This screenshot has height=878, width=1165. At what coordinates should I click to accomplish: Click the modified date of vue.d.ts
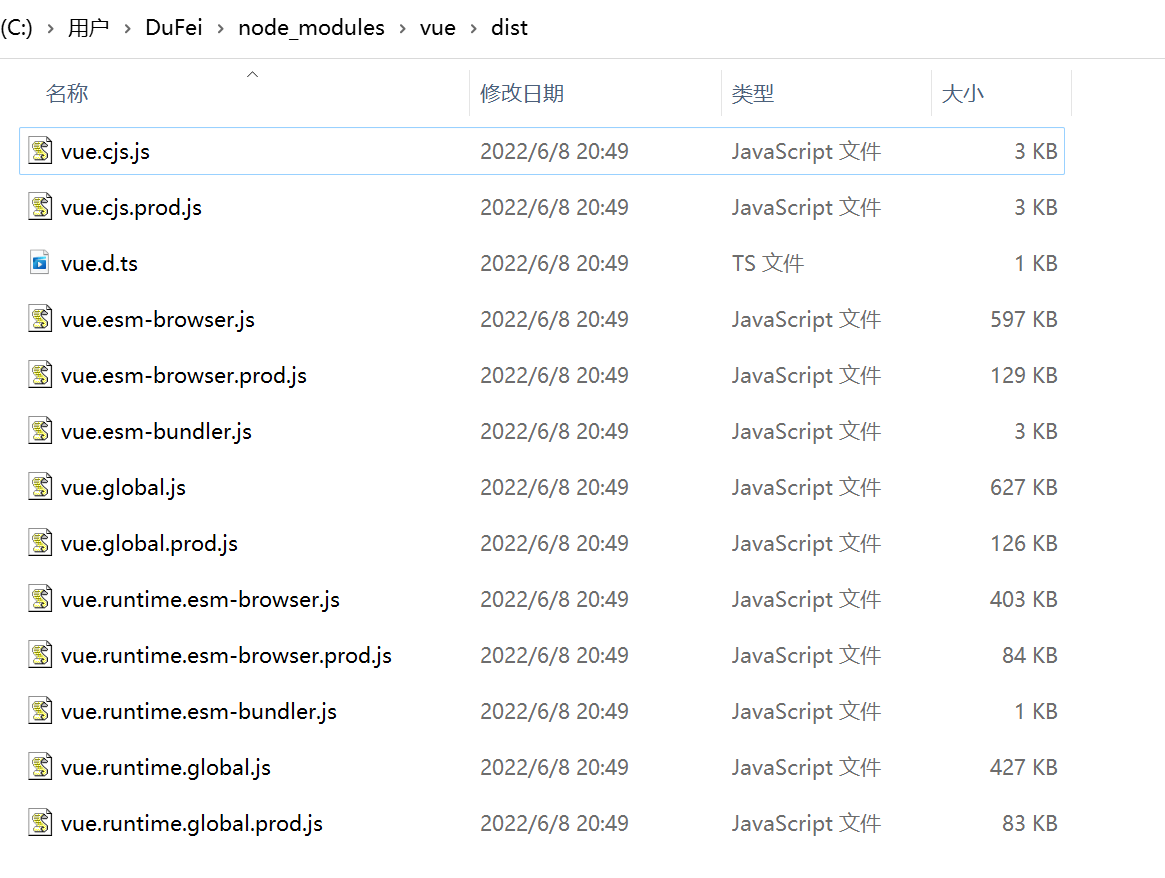coord(554,264)
